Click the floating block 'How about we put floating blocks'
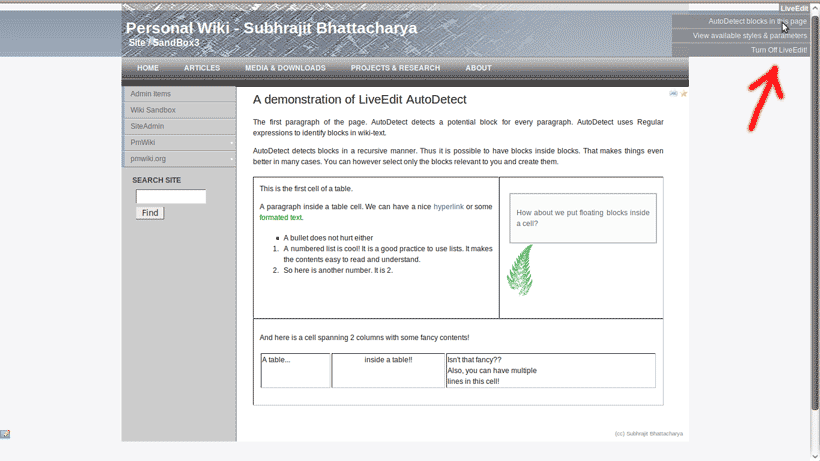820x461 pixels. click(583, 218)
